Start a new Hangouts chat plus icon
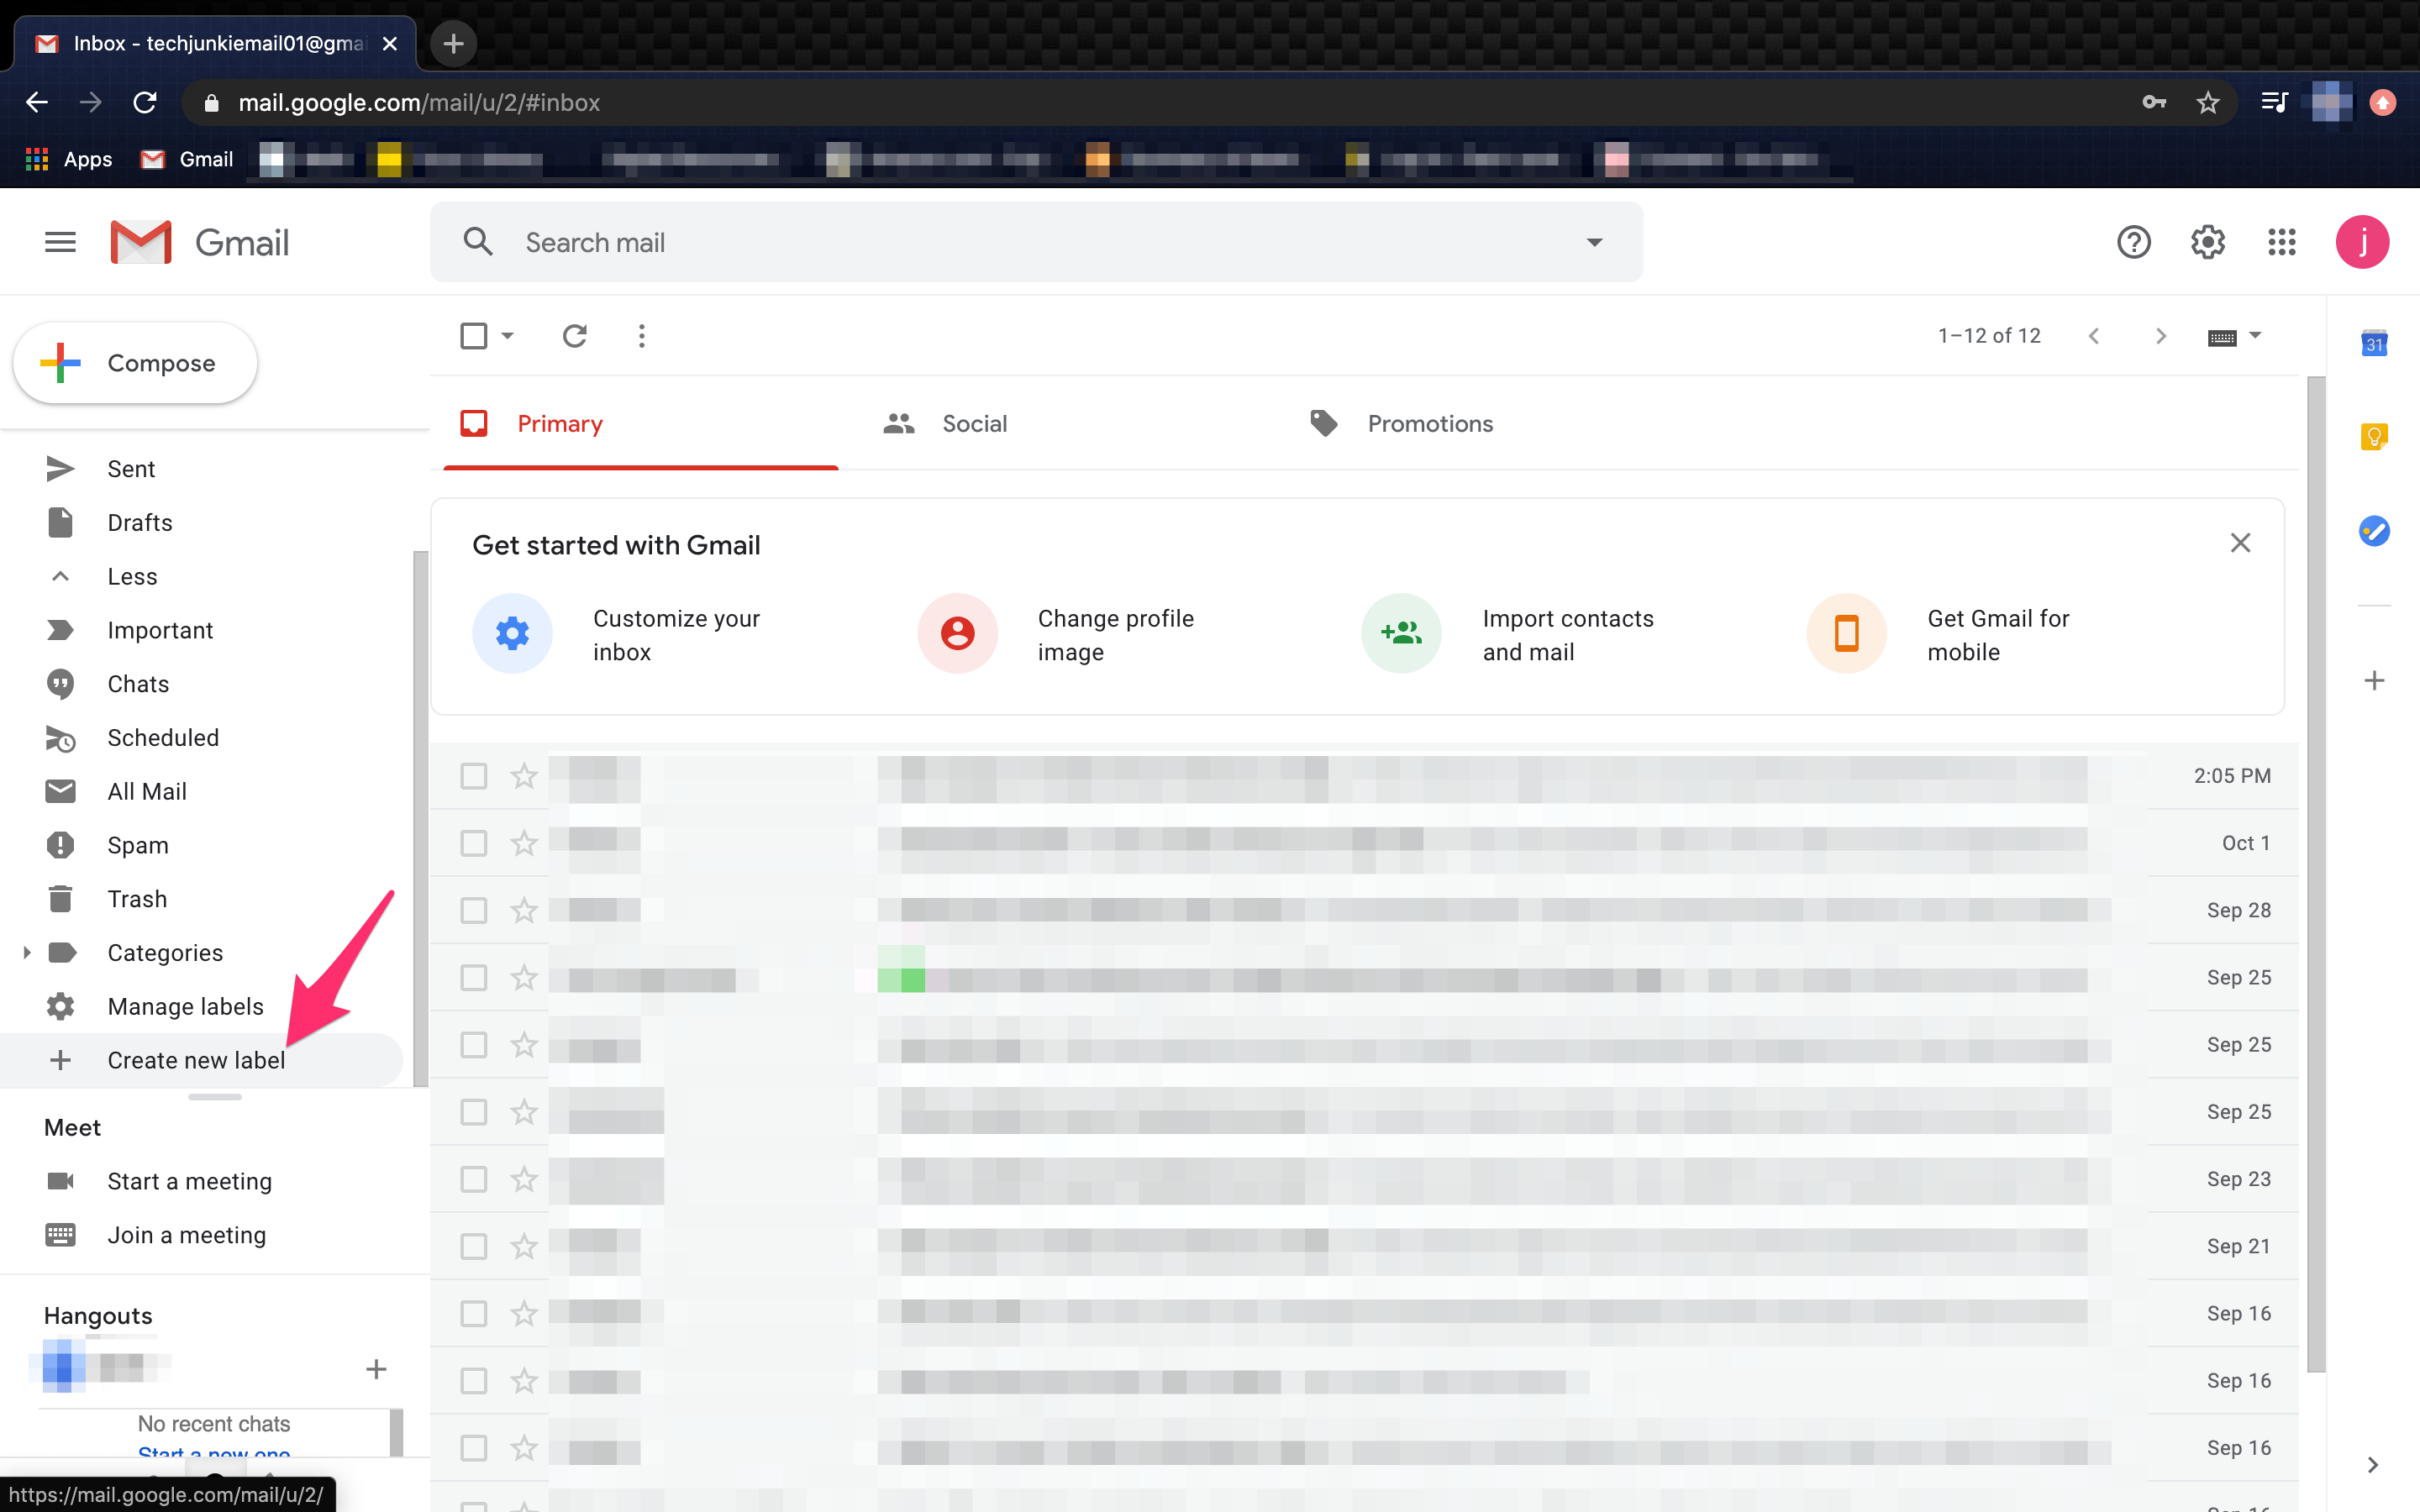The width and height of the screenshot is (2420, 1512). click(x=376, y=1369)
